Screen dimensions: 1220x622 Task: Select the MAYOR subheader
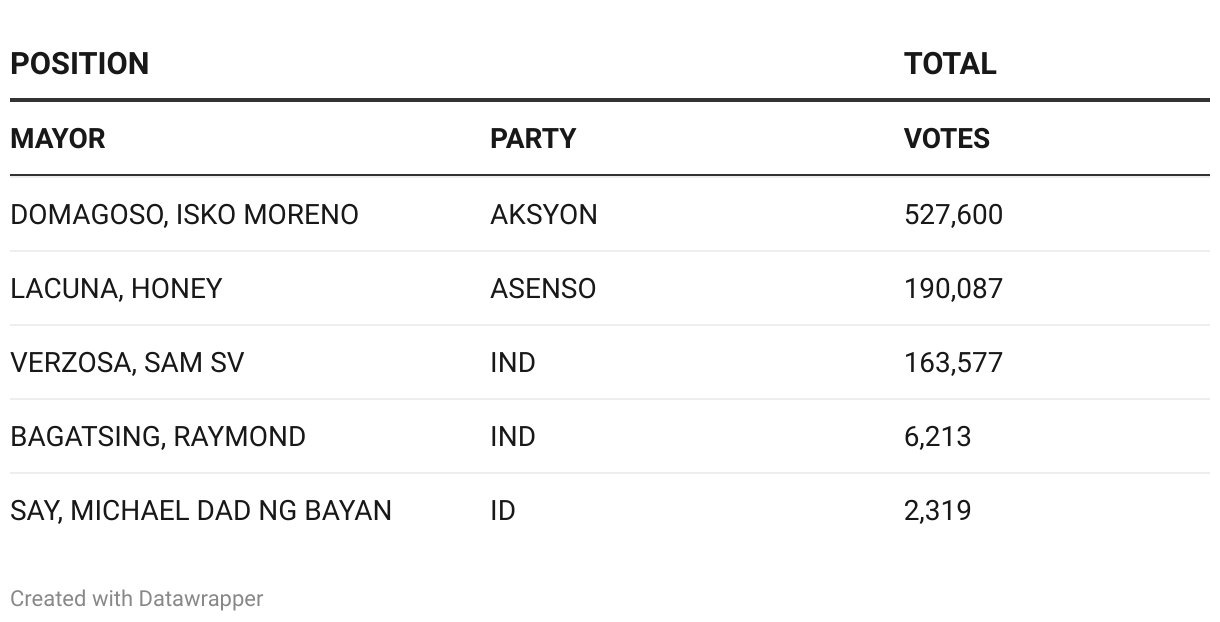pos(57,138)
